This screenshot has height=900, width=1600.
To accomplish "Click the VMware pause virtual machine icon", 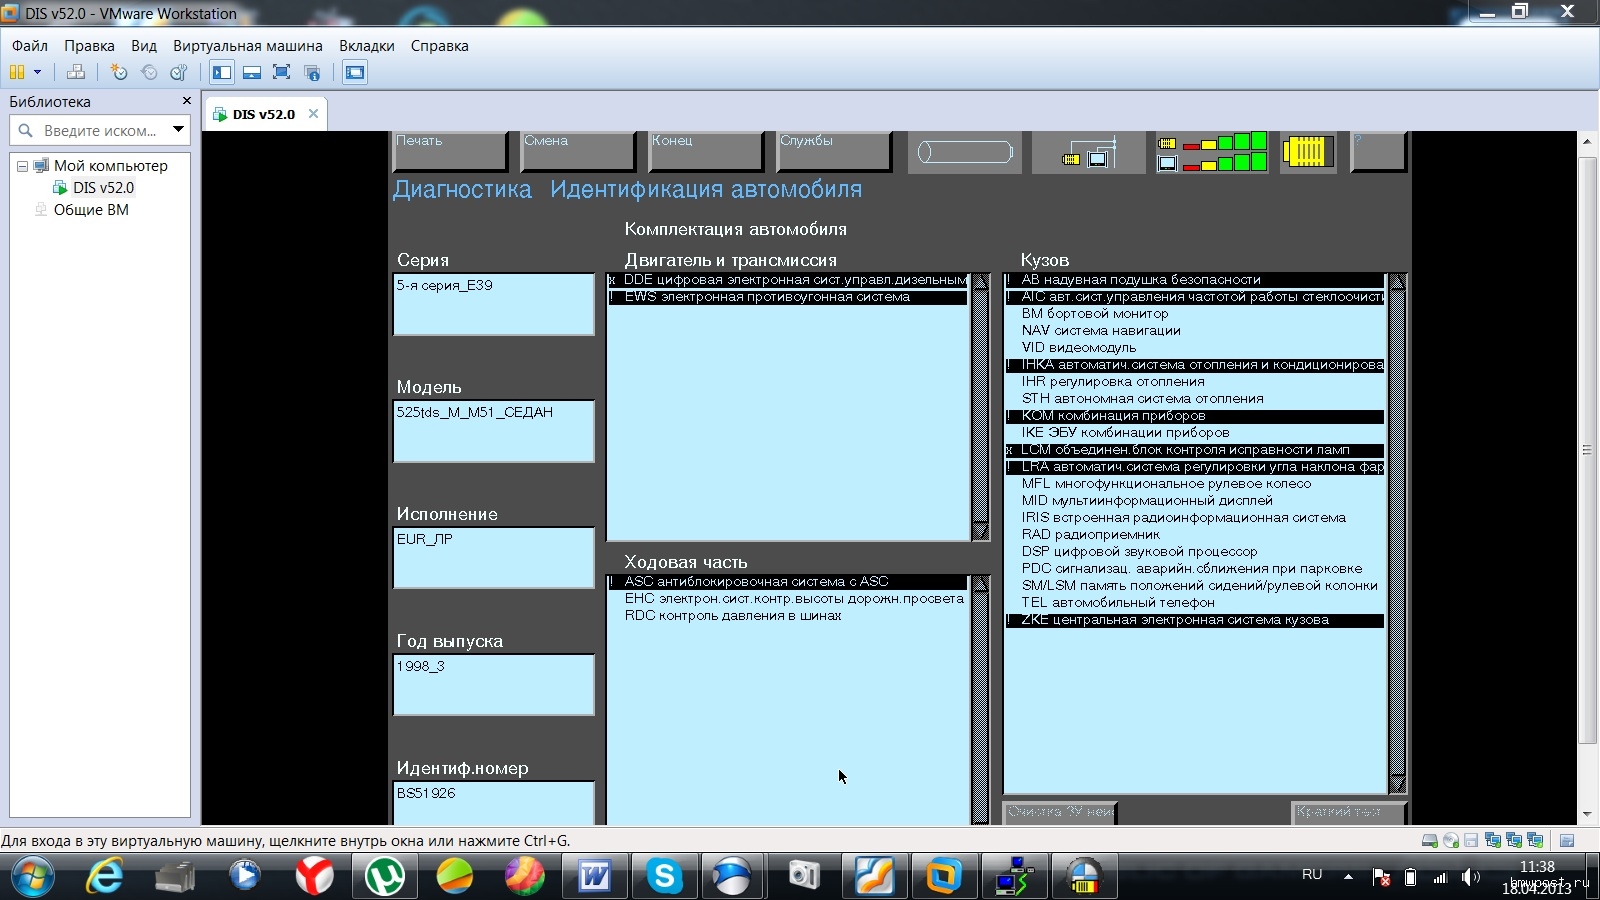I will (17, 72).
